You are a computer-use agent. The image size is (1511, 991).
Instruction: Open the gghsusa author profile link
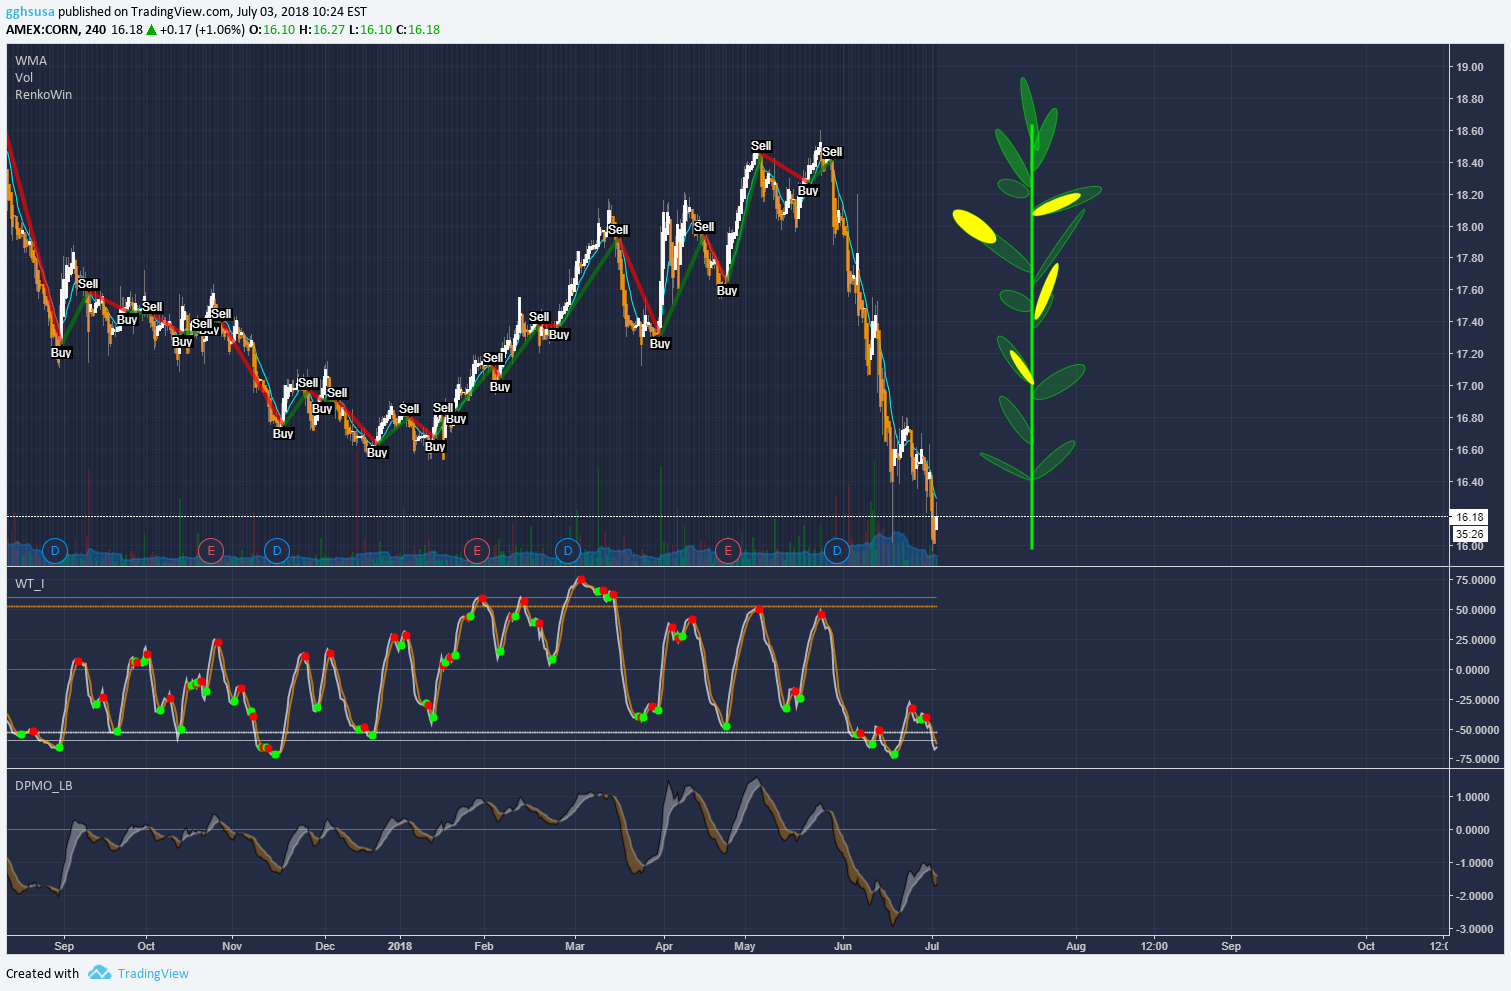pyautogui.click(x=30, y=12)
